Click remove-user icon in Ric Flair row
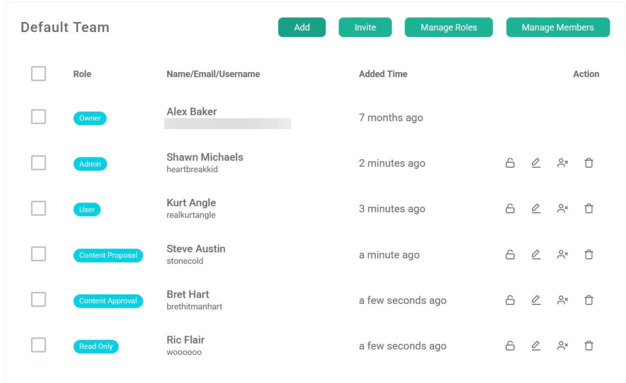The width and height of the screenshot is (626, 383). tap(563, 345)
